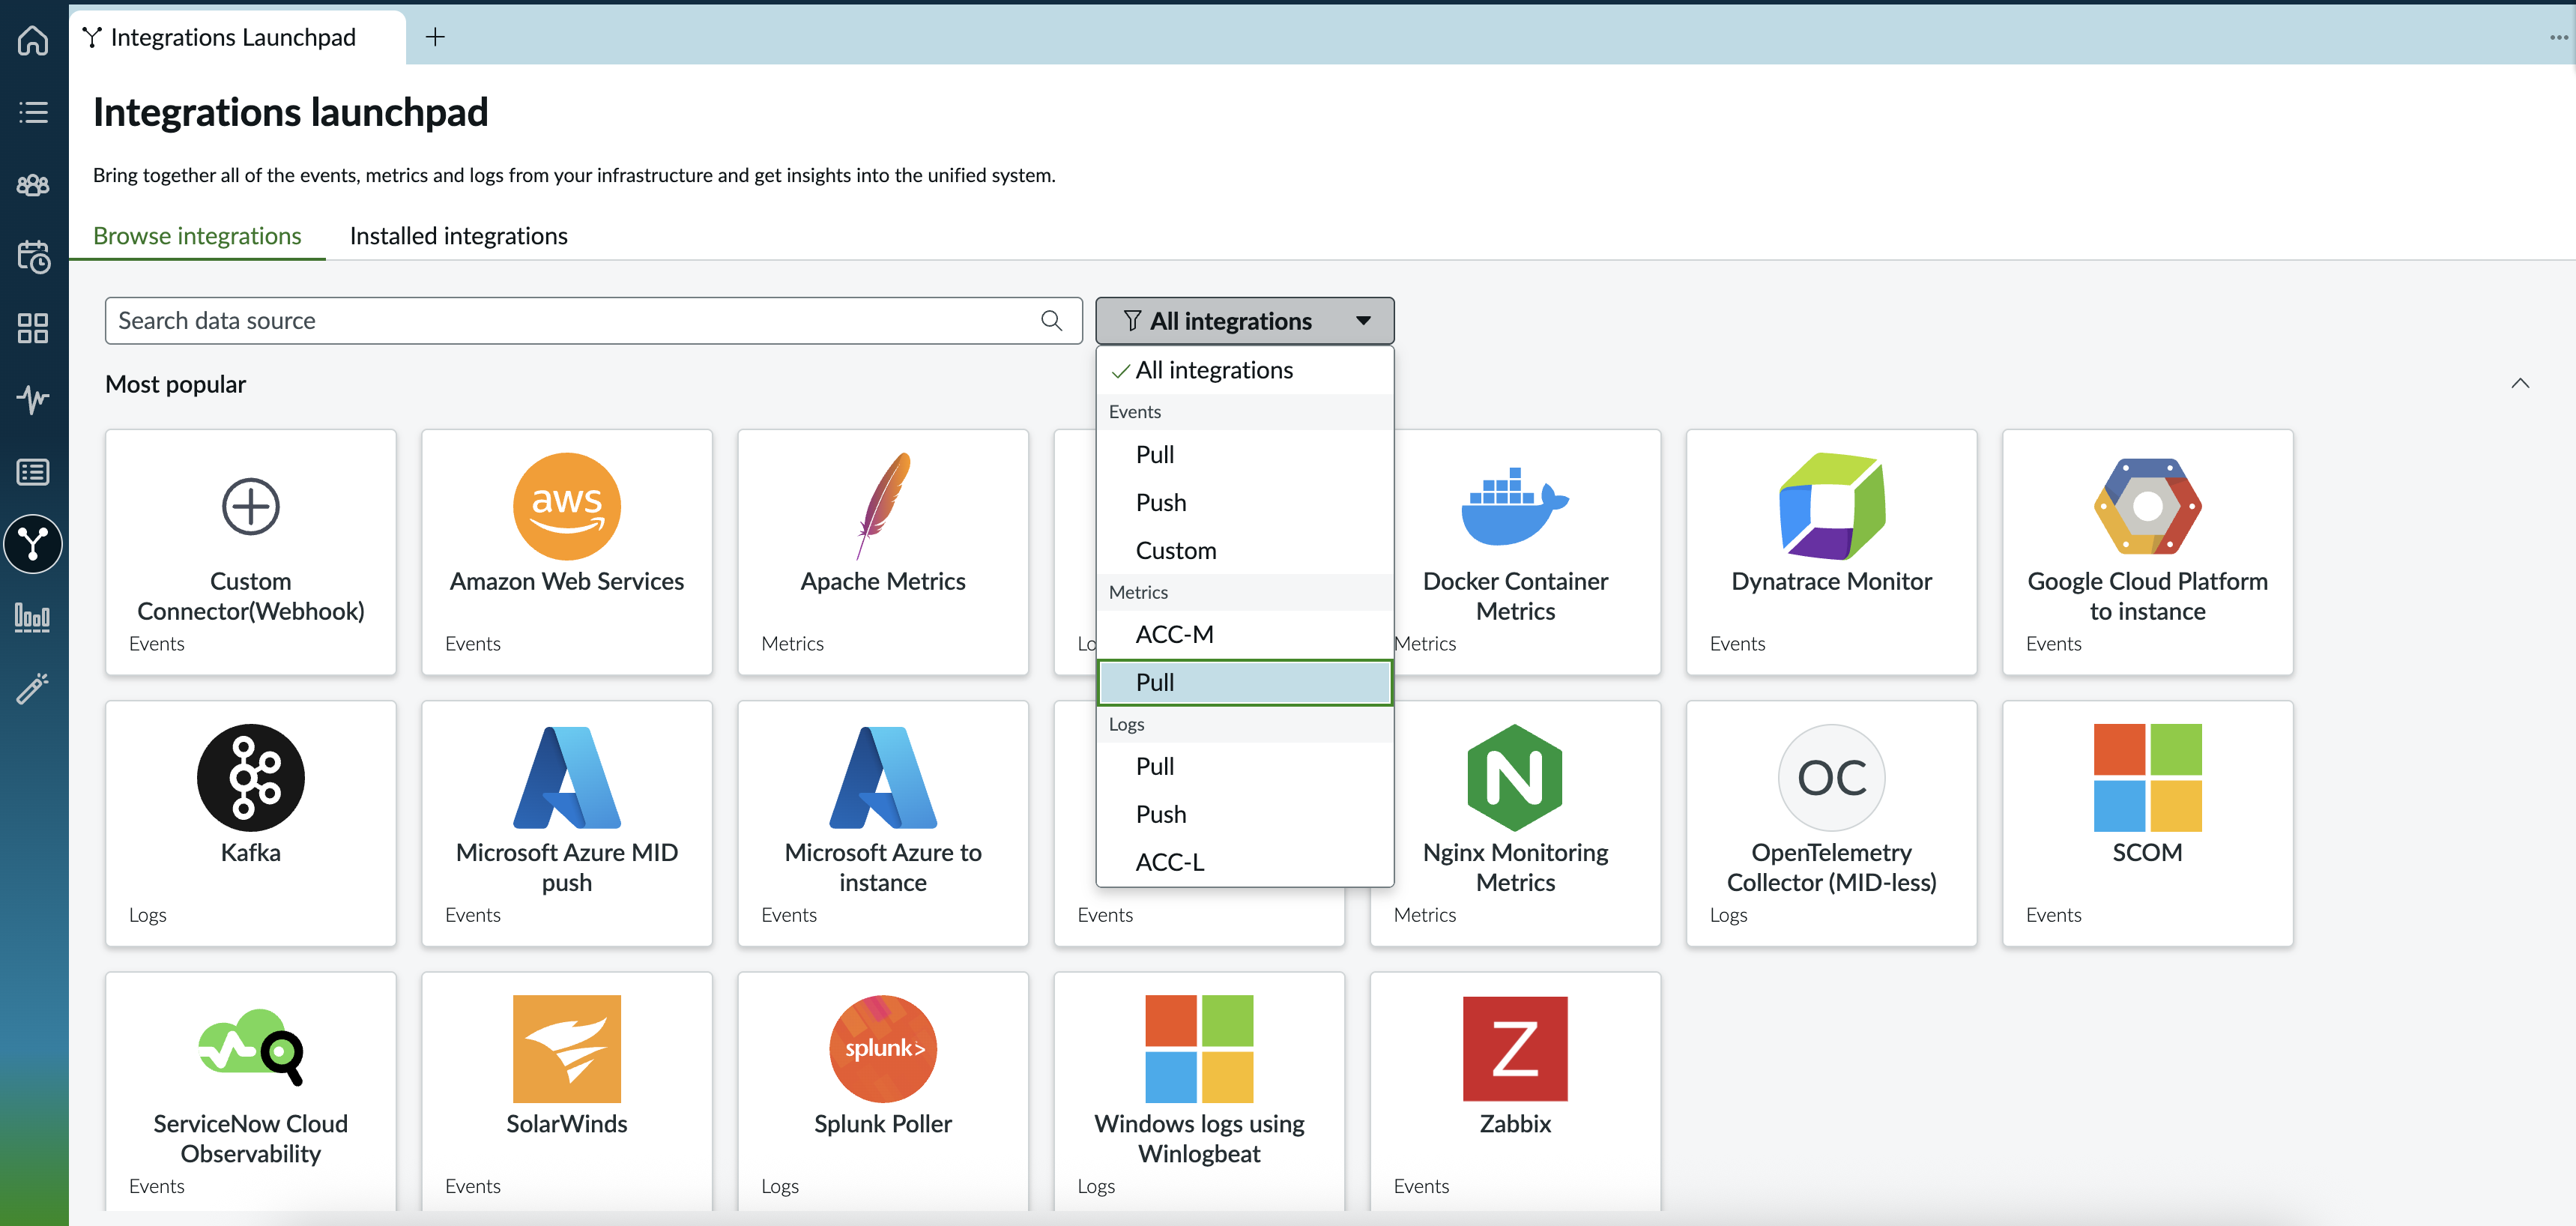Screen dimensions: 2576x1226
Task: Choose Pull under Logs in filter list
Action: (x=1244, y=767)
